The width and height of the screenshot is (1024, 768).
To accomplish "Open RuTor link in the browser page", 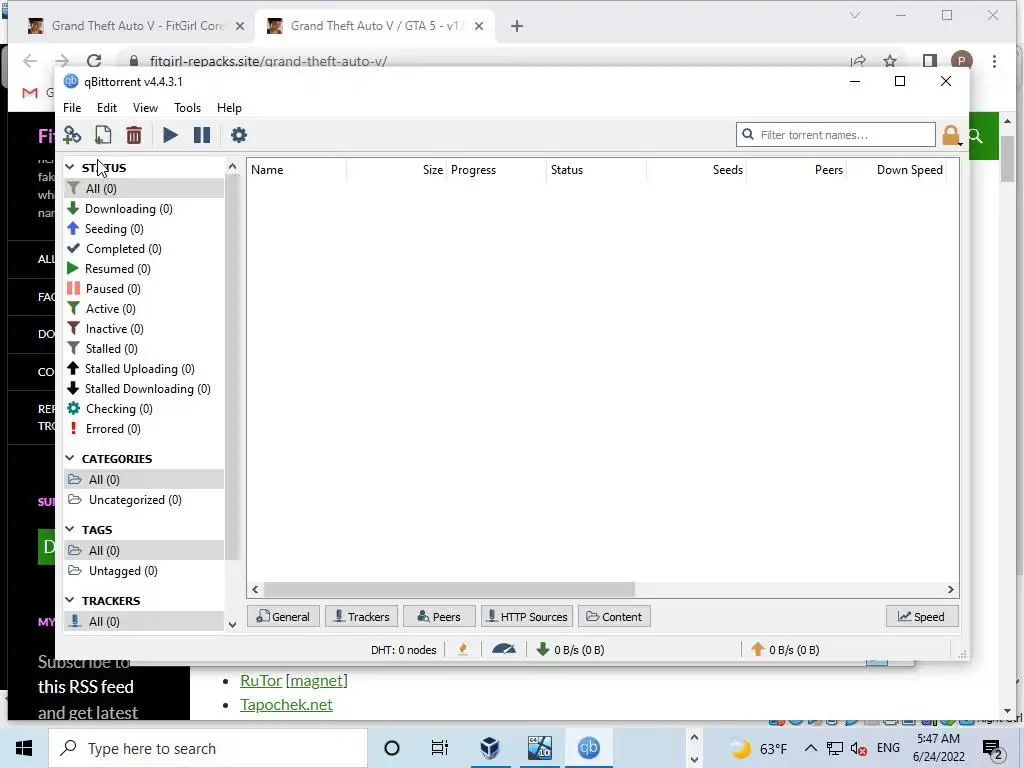I will pyautogui.click(x=261, y=680).
